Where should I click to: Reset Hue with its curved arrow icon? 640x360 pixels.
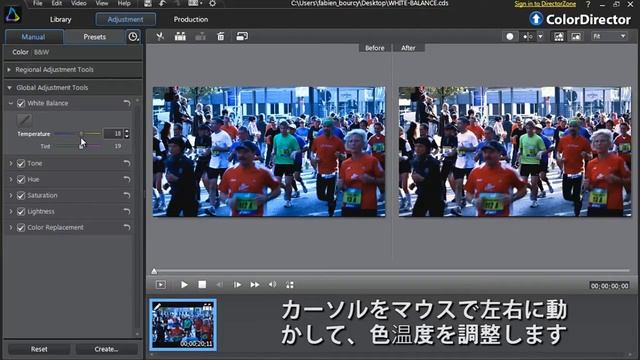click(127, 179)
